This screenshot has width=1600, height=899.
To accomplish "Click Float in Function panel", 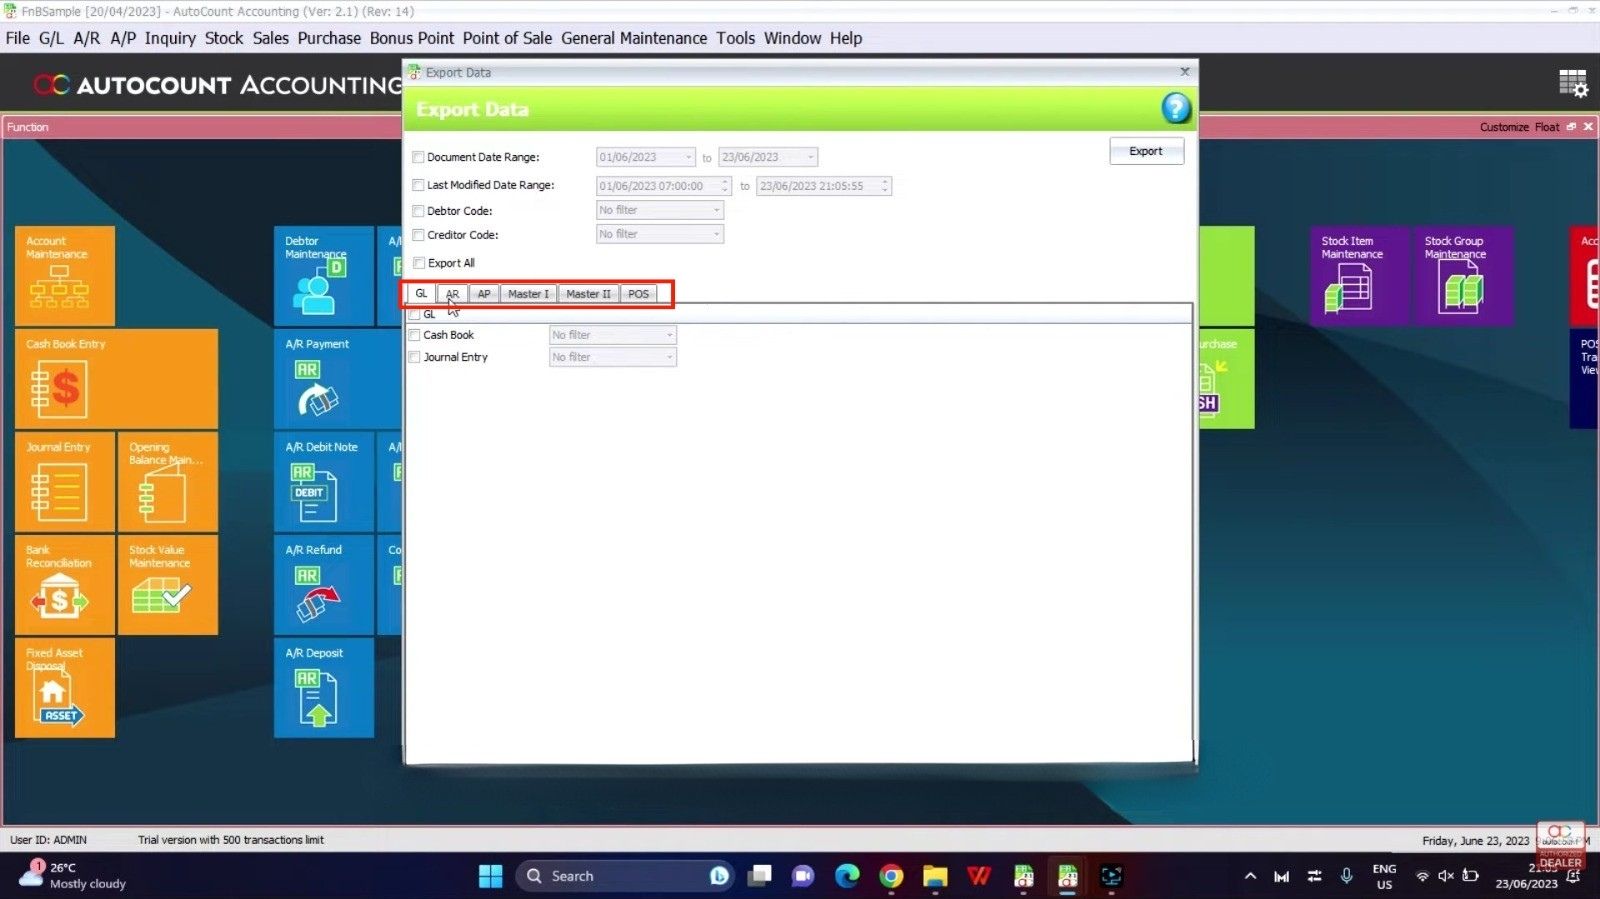I will click(x=1547, y=127).
